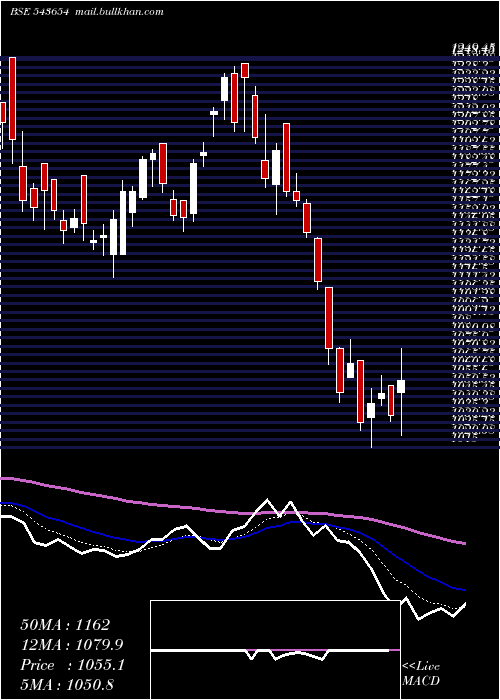Click the pink 50MA moving average line
500x700 pixels.
(232, 510)
